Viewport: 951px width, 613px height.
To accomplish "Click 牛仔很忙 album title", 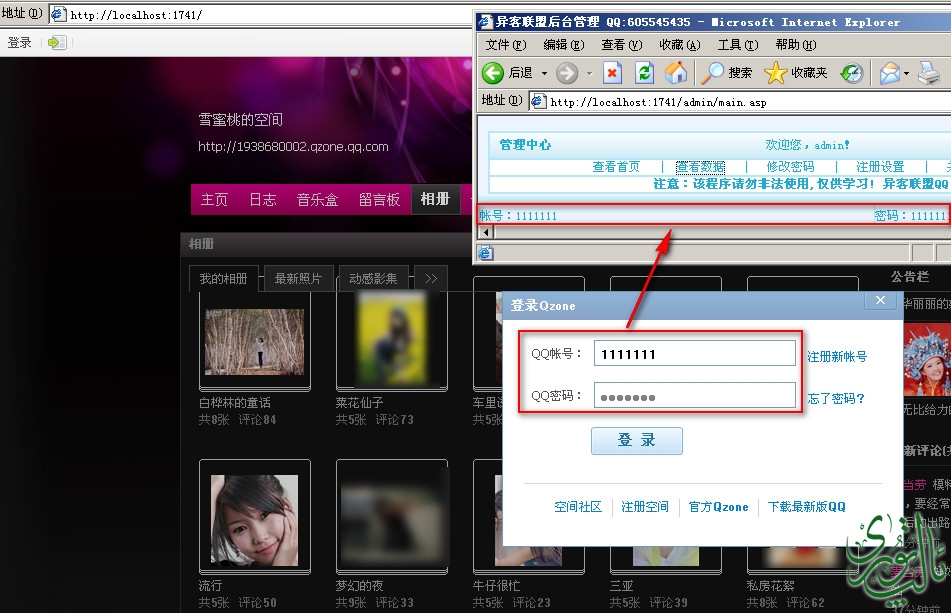I will click(x=496, y=586).
